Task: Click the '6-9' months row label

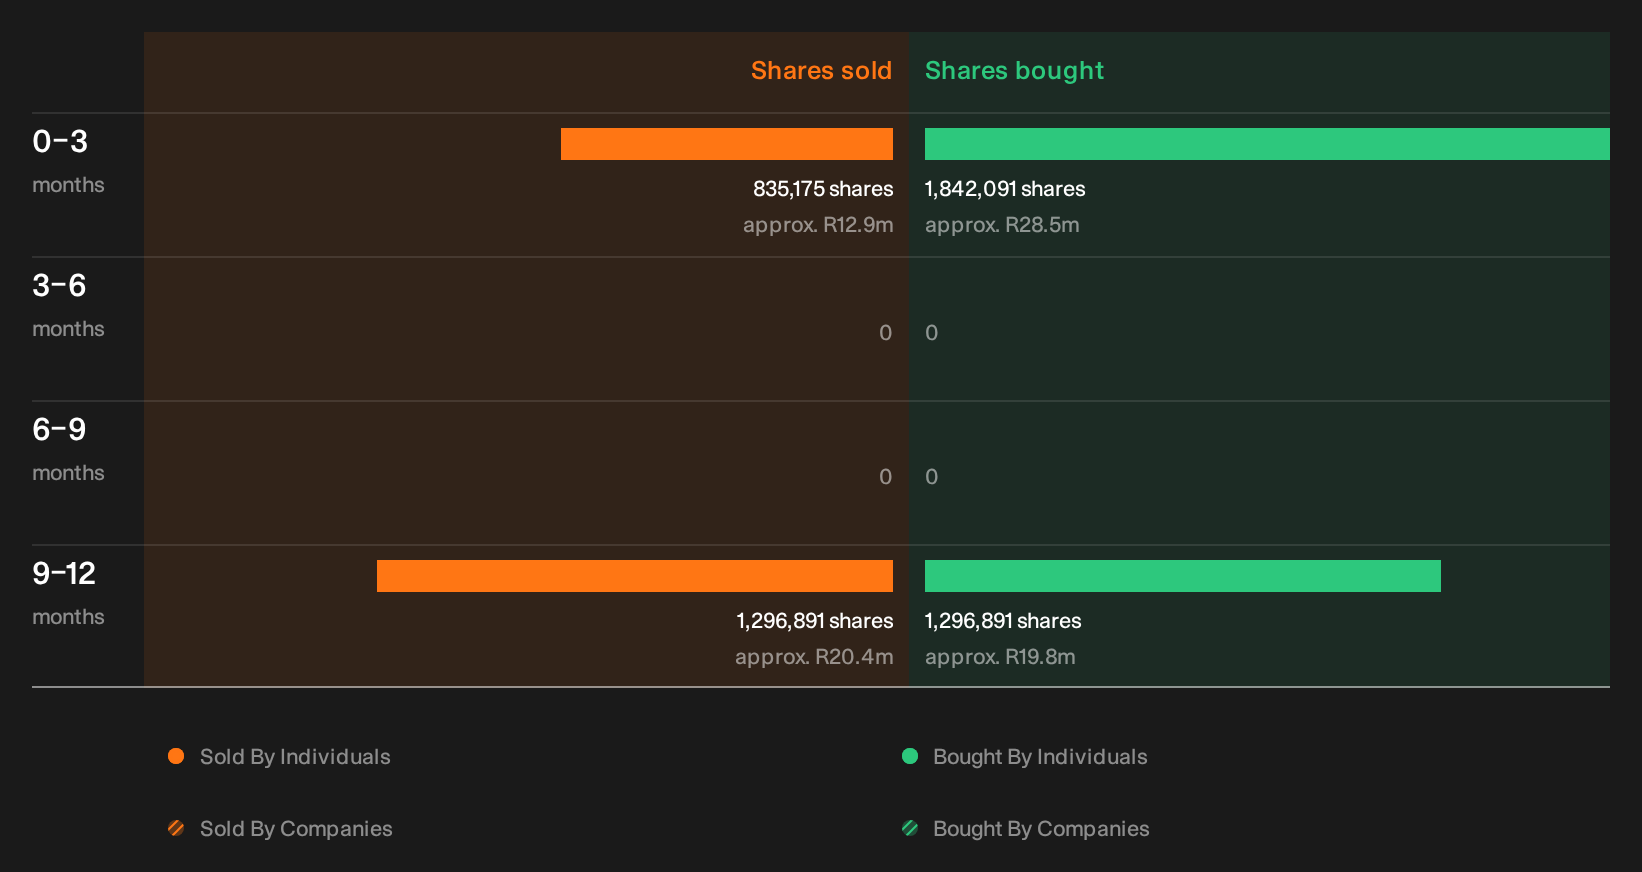Action: click(60, 430)
